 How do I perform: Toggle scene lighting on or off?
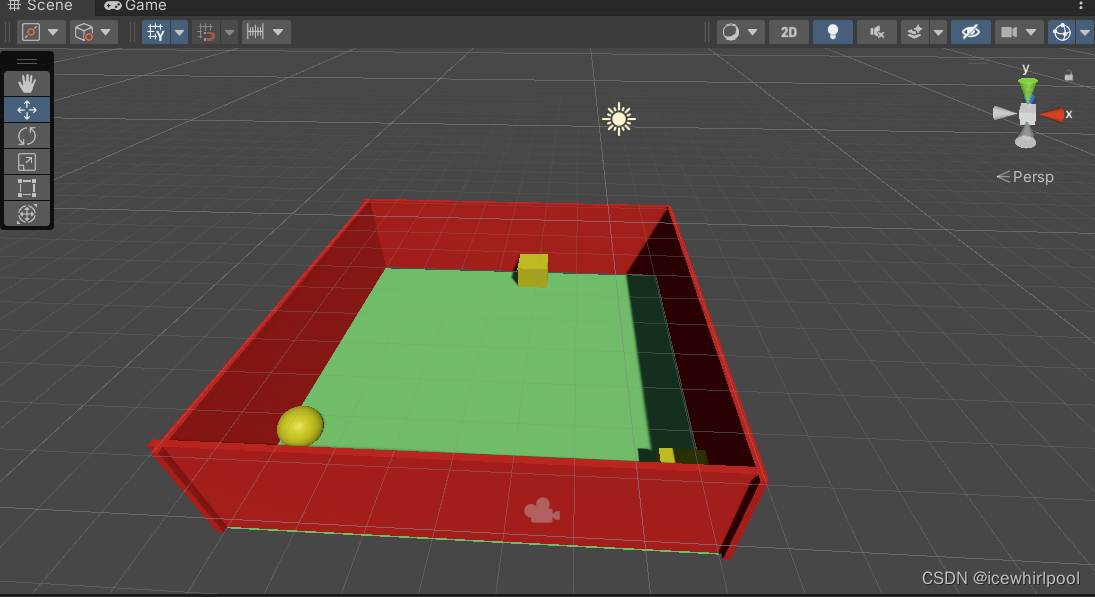(x=832, y=31)
